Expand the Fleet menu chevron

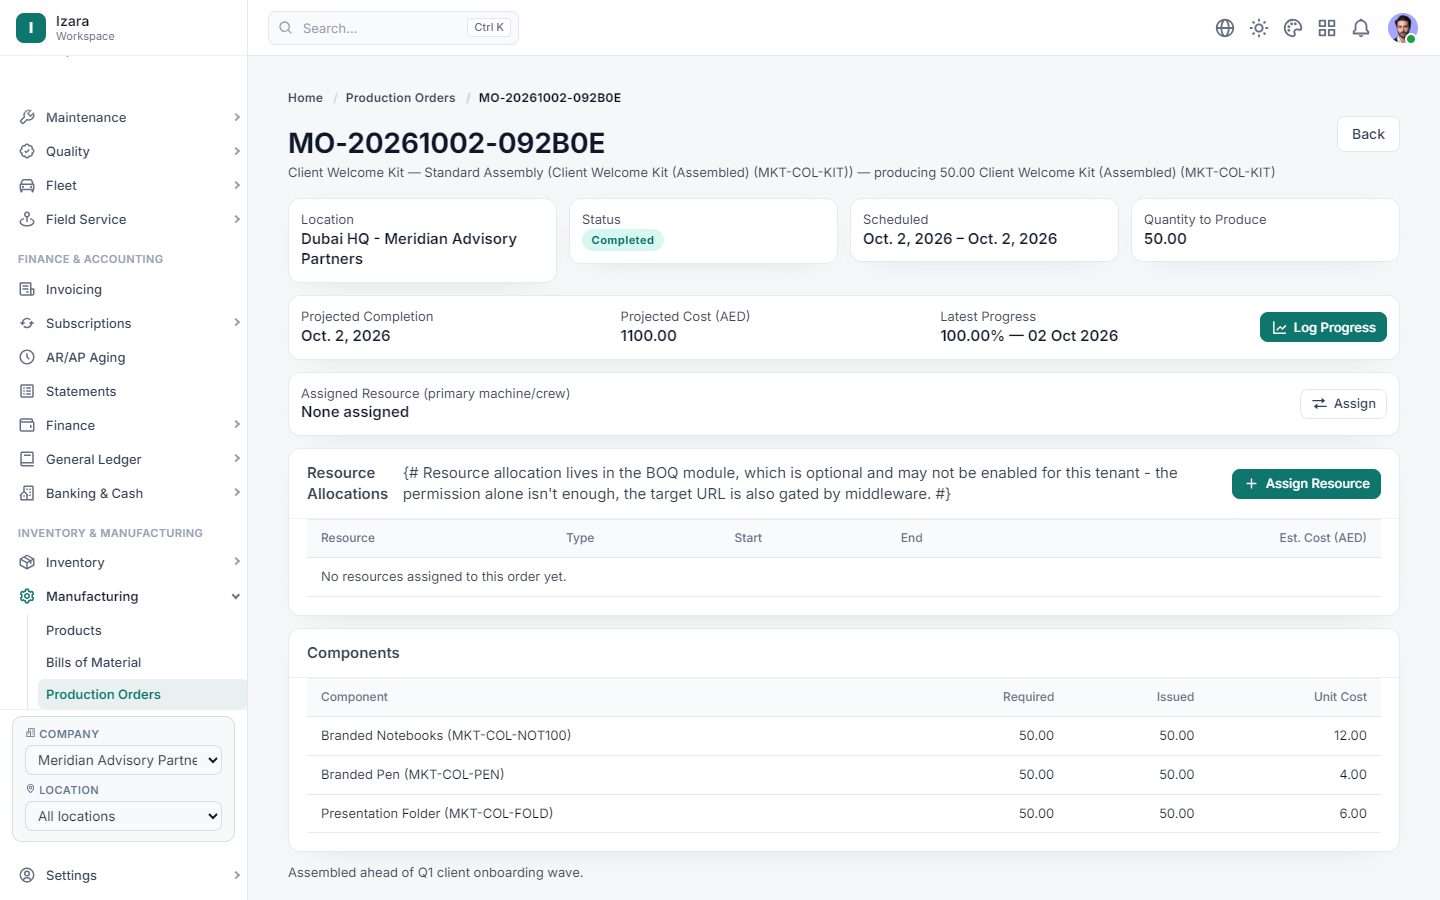pos(237,185)
